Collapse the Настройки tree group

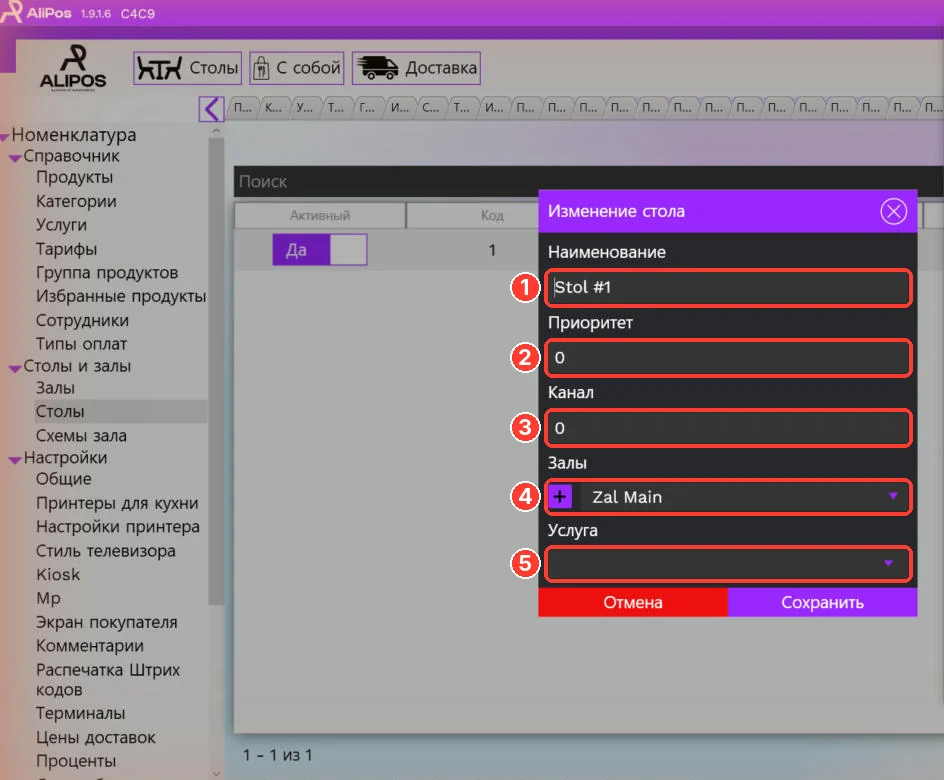point(16,460)
